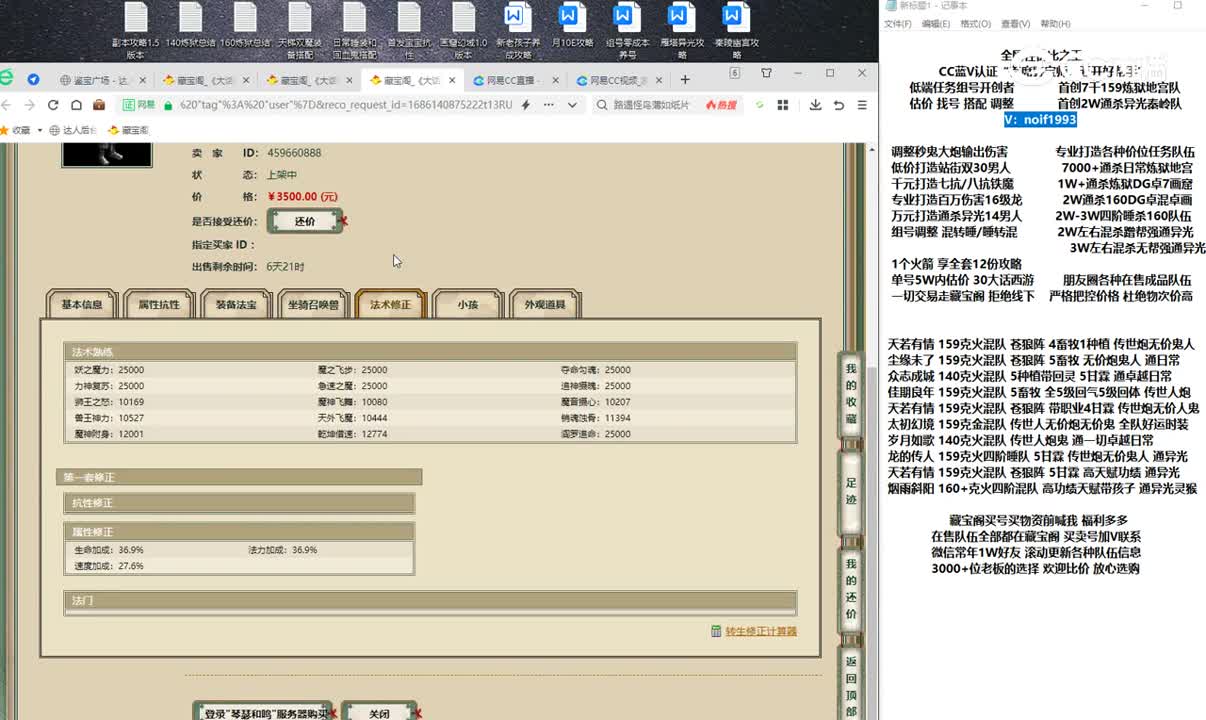Viewport: 1206px width, 720px height.
Task: Click the 360 browser logo icon
Action: tap(6, 78)
